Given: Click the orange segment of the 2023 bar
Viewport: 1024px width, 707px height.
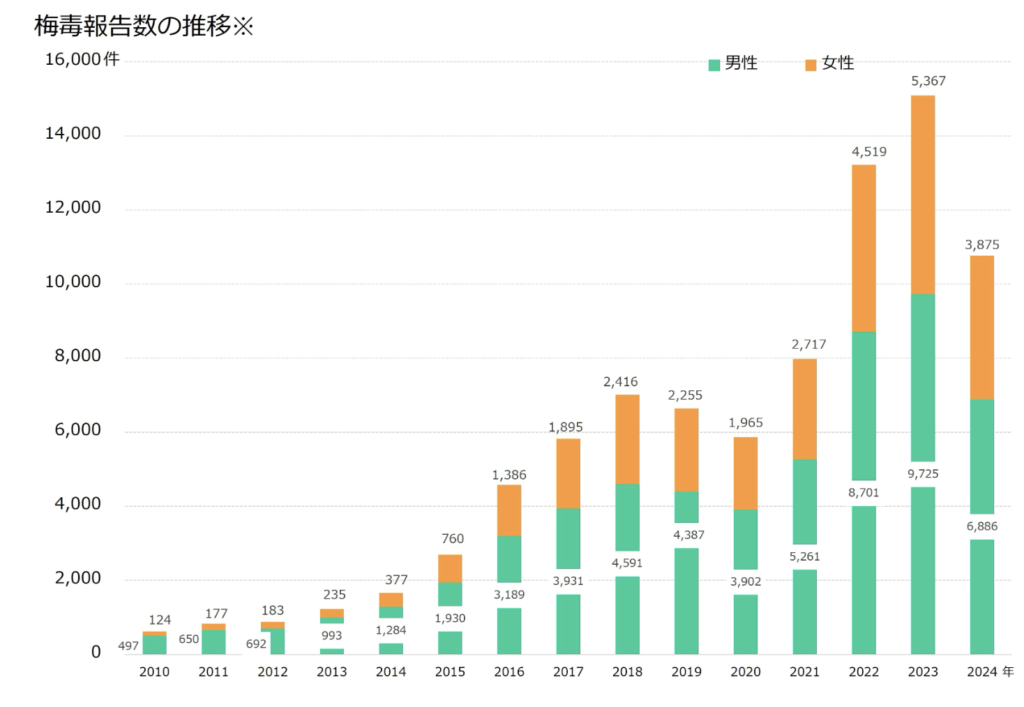Looking at the screenshot, I should [923, 194].
